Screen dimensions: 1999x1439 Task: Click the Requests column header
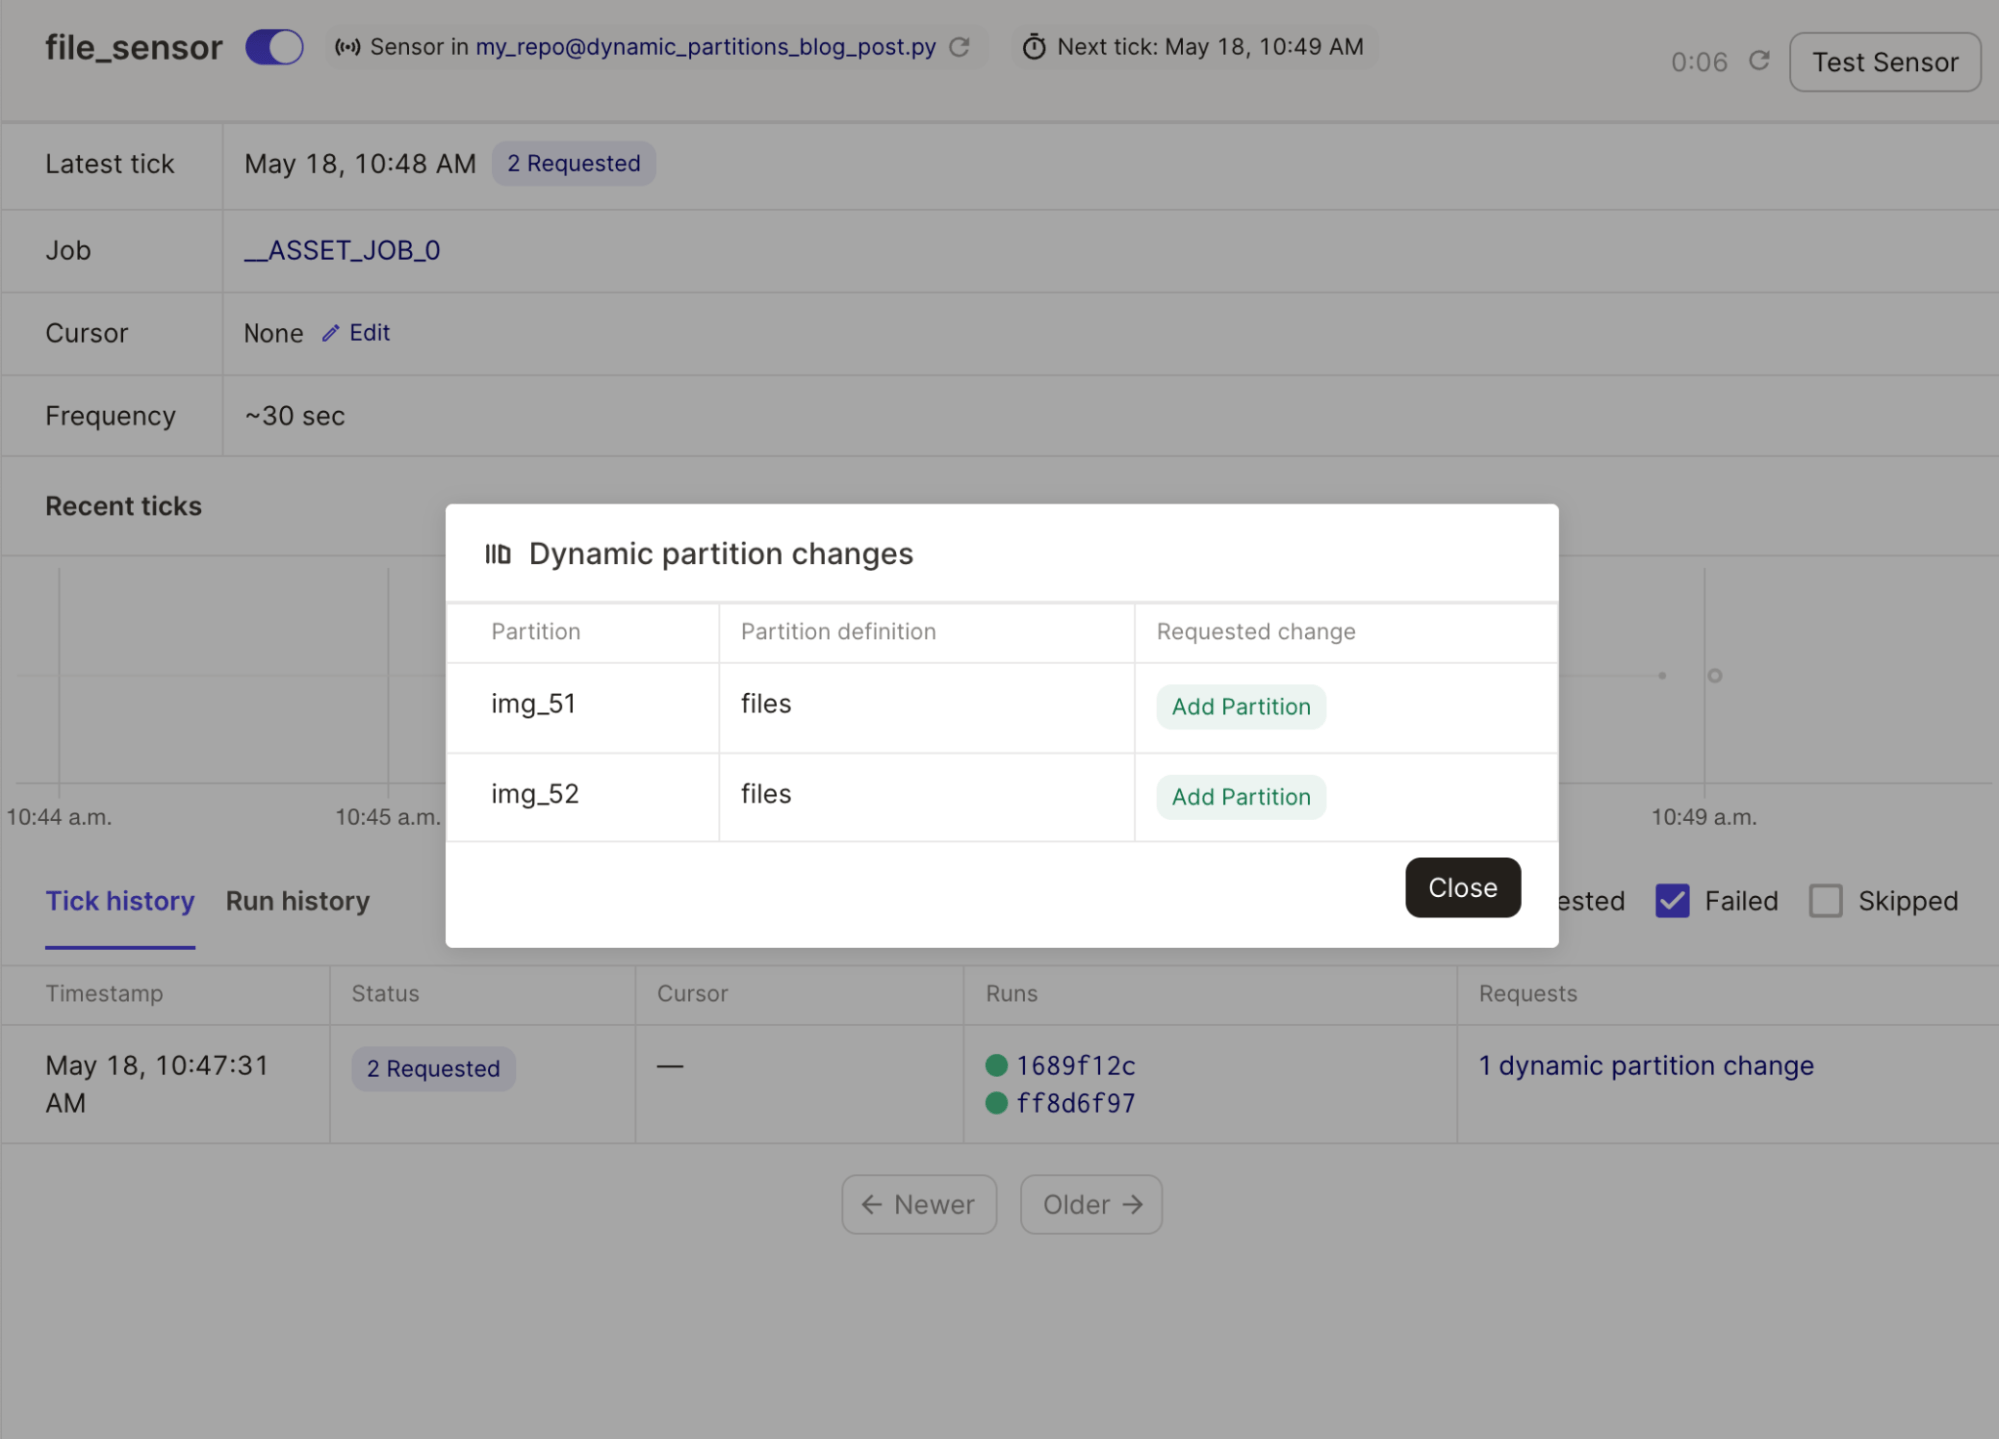[x=1527, y=993]
